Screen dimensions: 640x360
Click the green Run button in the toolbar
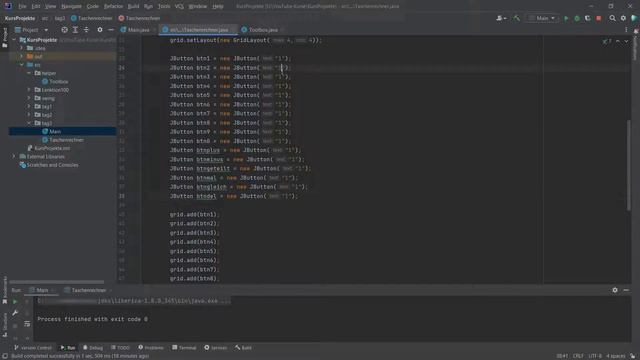click(x=566, y=18)
